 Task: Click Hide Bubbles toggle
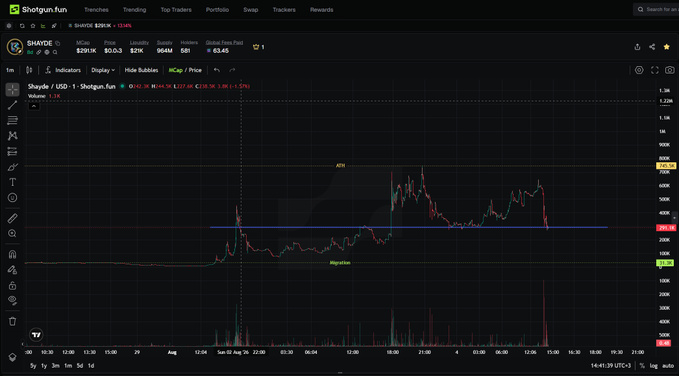(141, 70)
